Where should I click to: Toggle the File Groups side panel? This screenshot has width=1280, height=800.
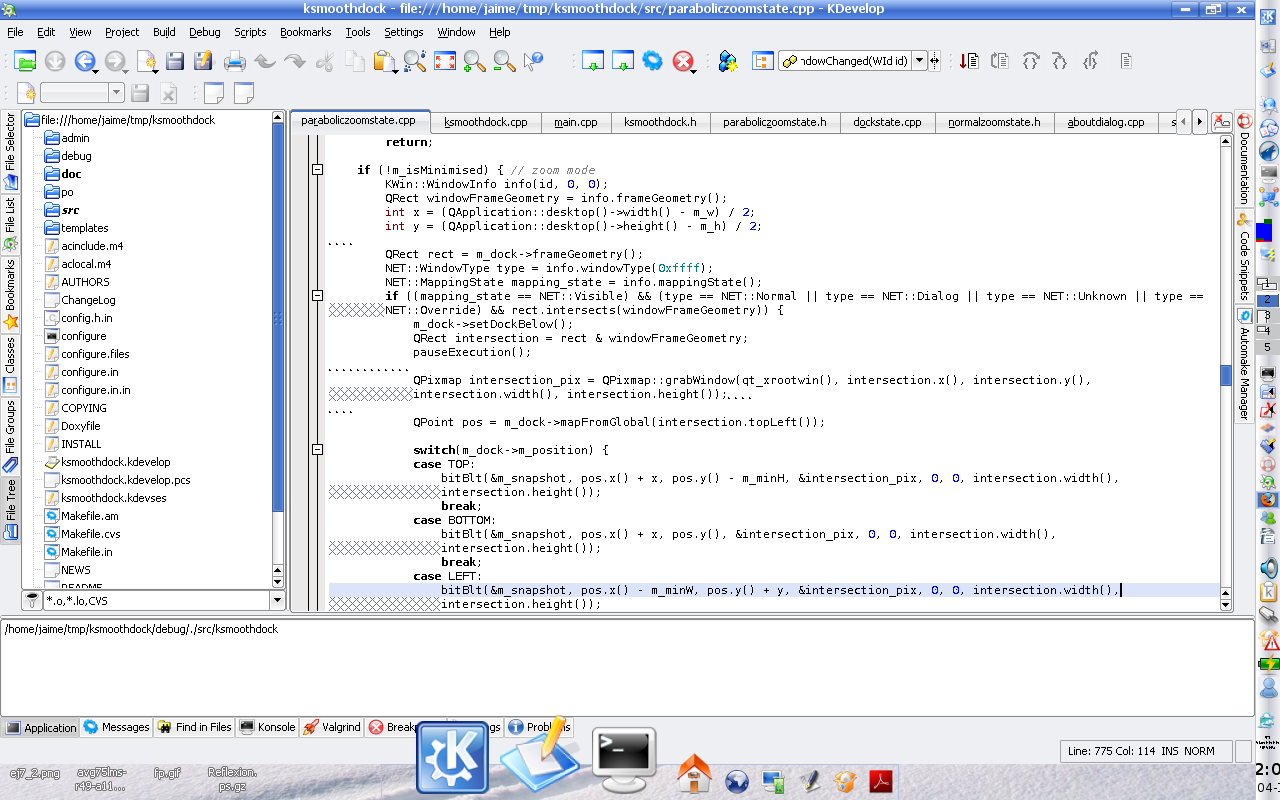[10, 436]
